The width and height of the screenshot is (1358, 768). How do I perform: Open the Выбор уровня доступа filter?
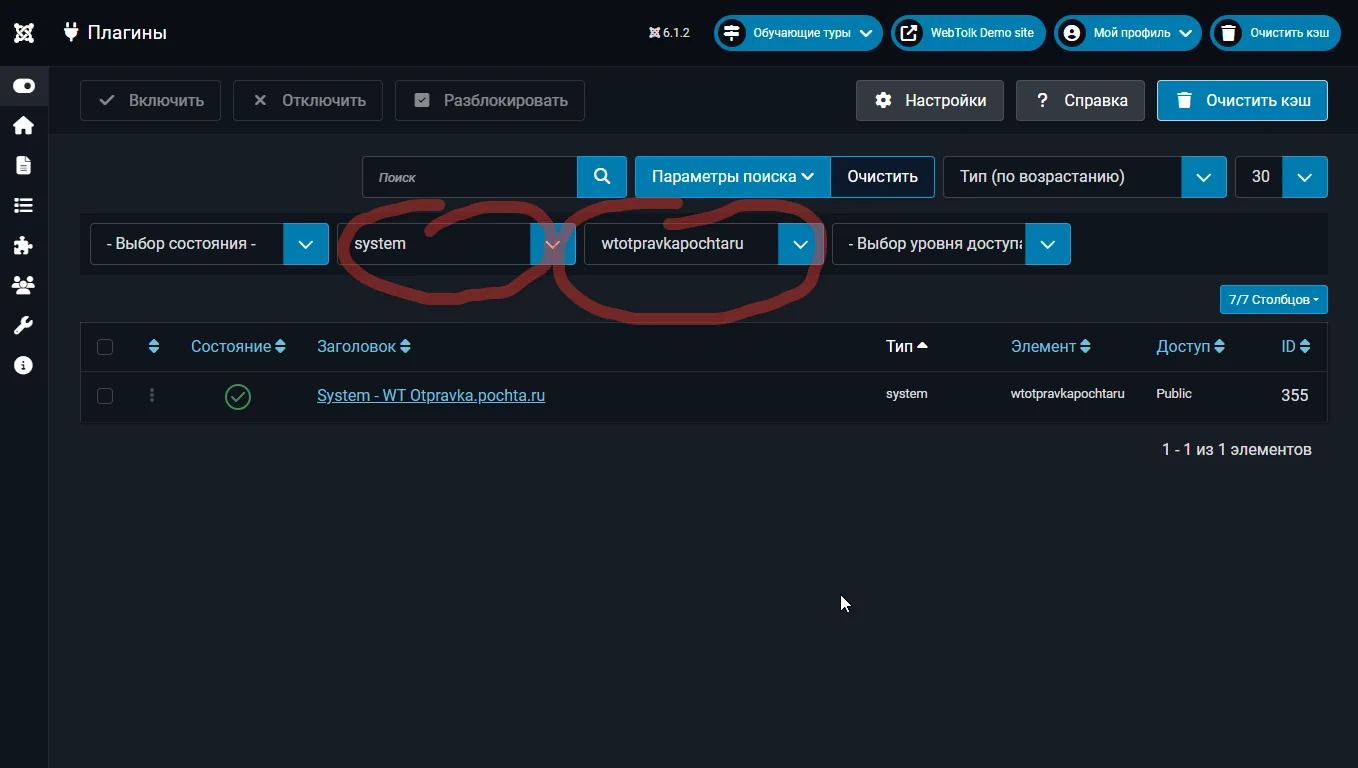pyautogui.click(x=951, y=244)
